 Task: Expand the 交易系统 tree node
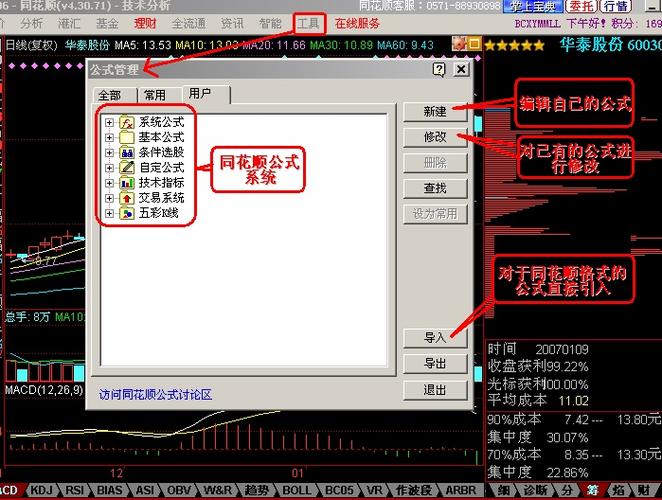click(x=109, y=198)
